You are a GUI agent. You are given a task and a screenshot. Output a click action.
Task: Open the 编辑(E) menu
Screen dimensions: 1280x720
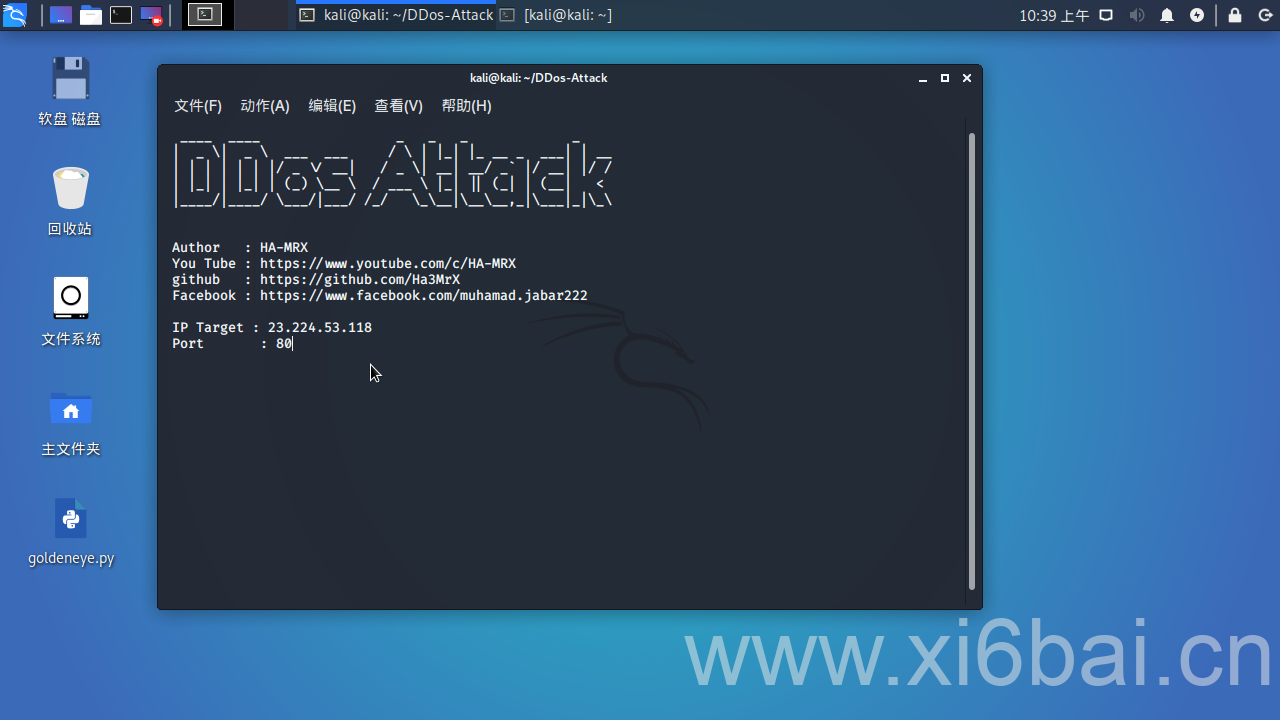tap(332, 106)
